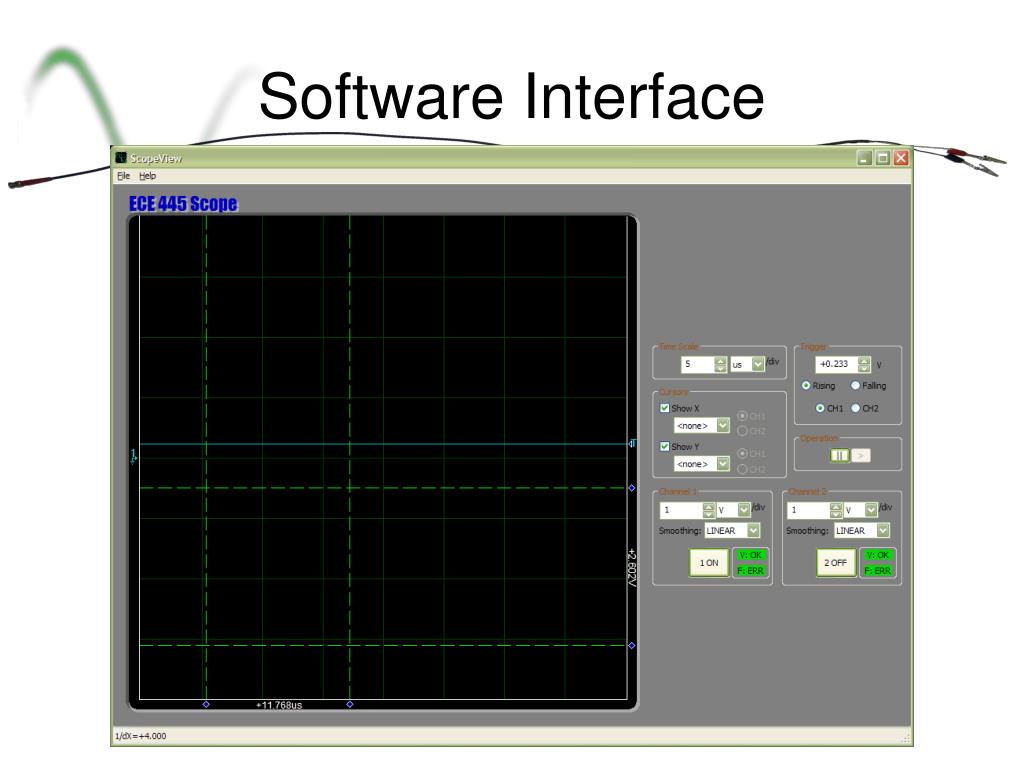Click Channel 2 V: OK status indicator
1024x768 pixels.
[x=878, y=554]
